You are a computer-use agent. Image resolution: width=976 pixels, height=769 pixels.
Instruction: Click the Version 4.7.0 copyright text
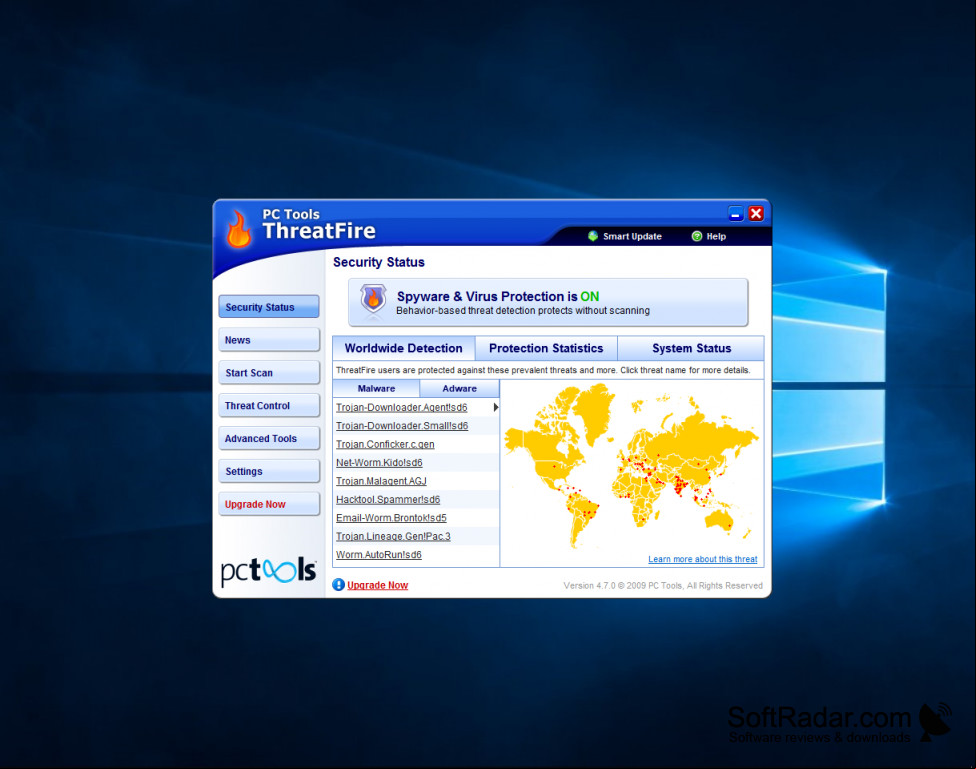click(663, 585)
